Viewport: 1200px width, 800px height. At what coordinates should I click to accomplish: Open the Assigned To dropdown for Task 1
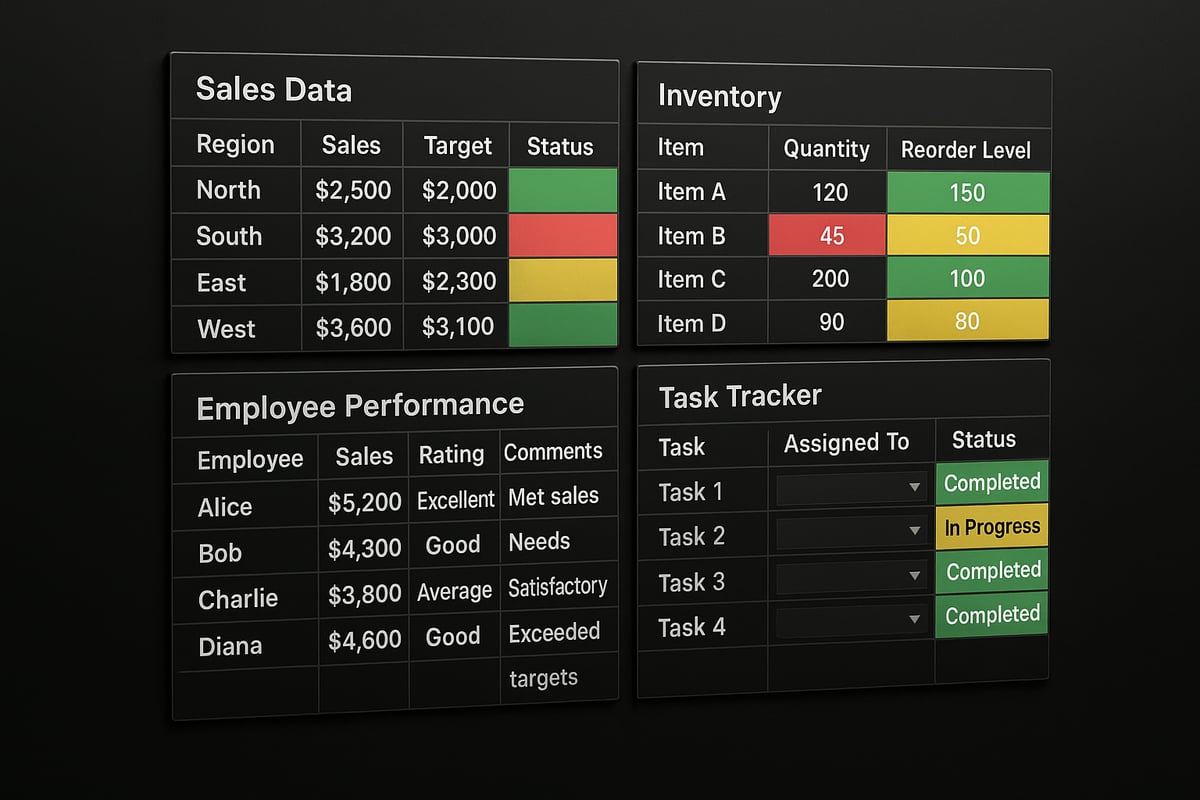(x=913, y=488)
